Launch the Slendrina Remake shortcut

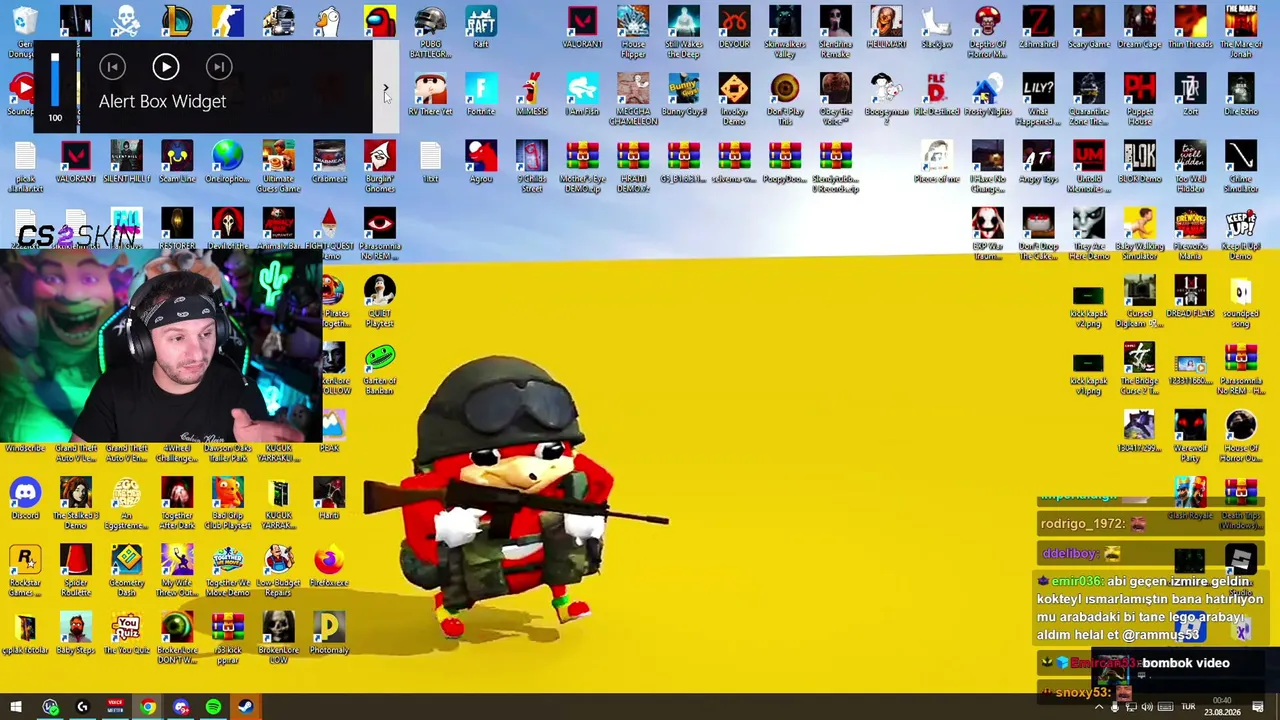coord(836,32)
